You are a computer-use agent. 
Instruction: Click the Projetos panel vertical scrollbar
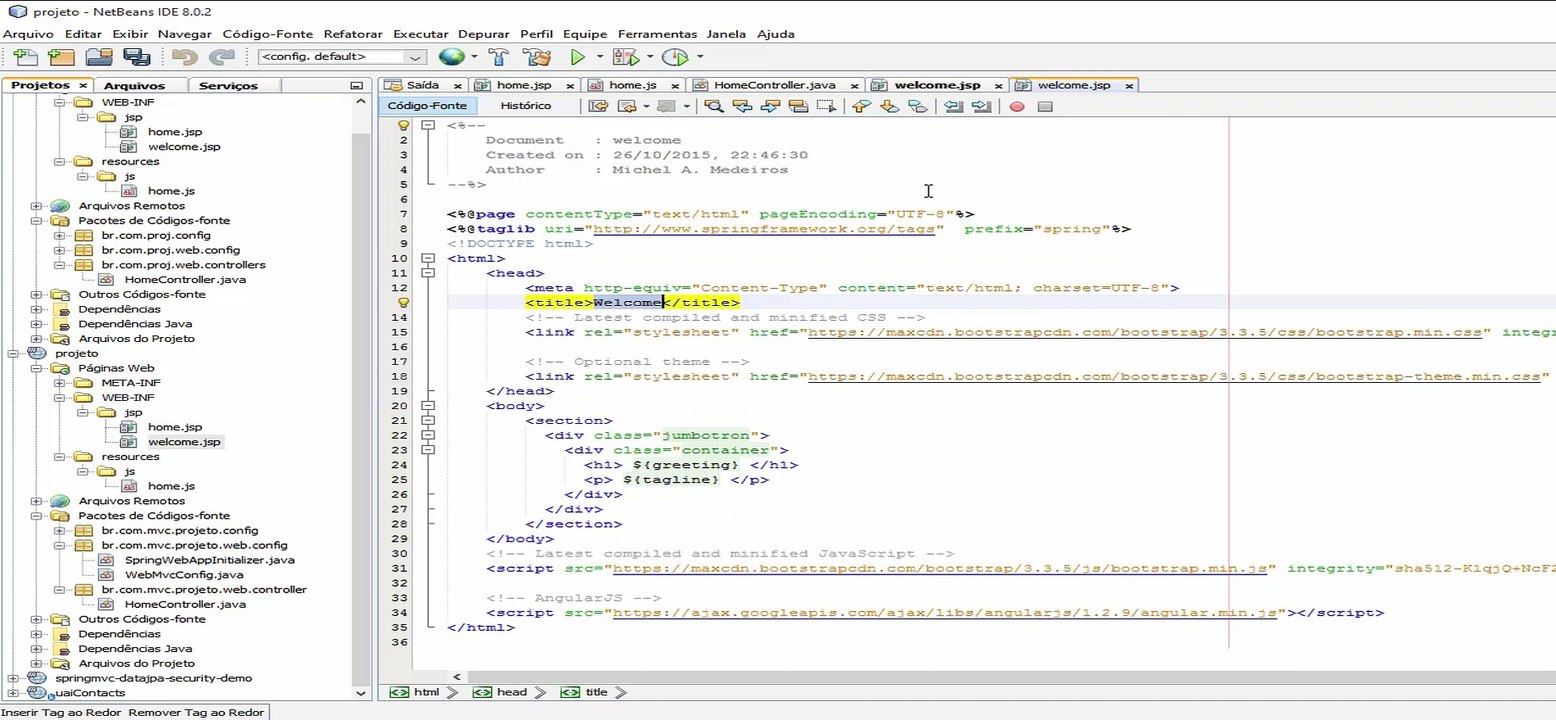361,400
